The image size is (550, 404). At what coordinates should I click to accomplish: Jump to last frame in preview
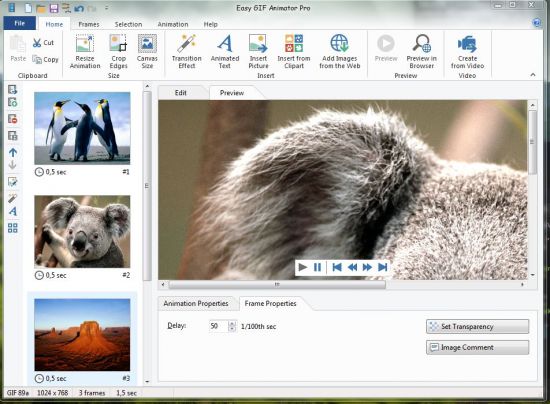point(383,267)
